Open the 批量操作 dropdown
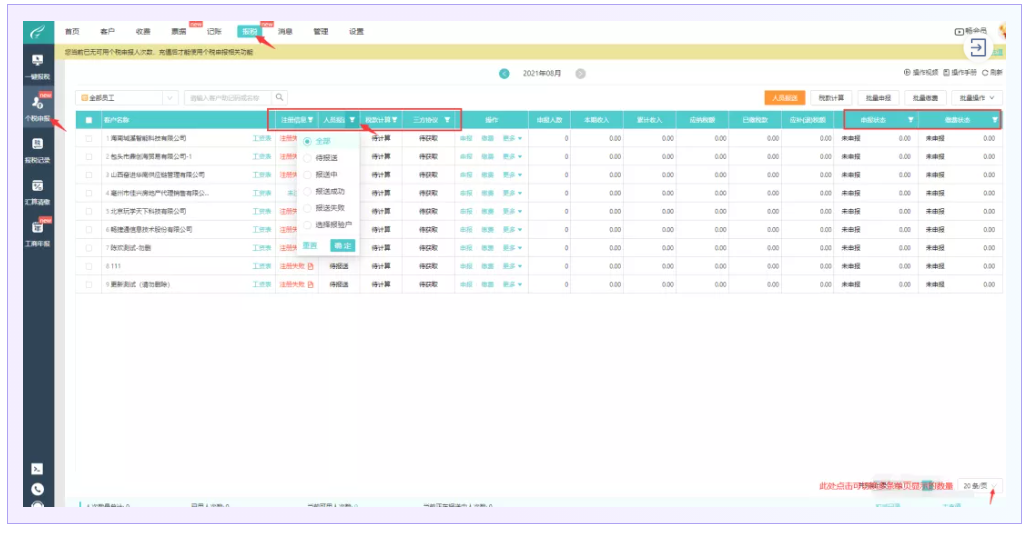The height and width of the screenshot is (534, 1032). coord(976,98)
